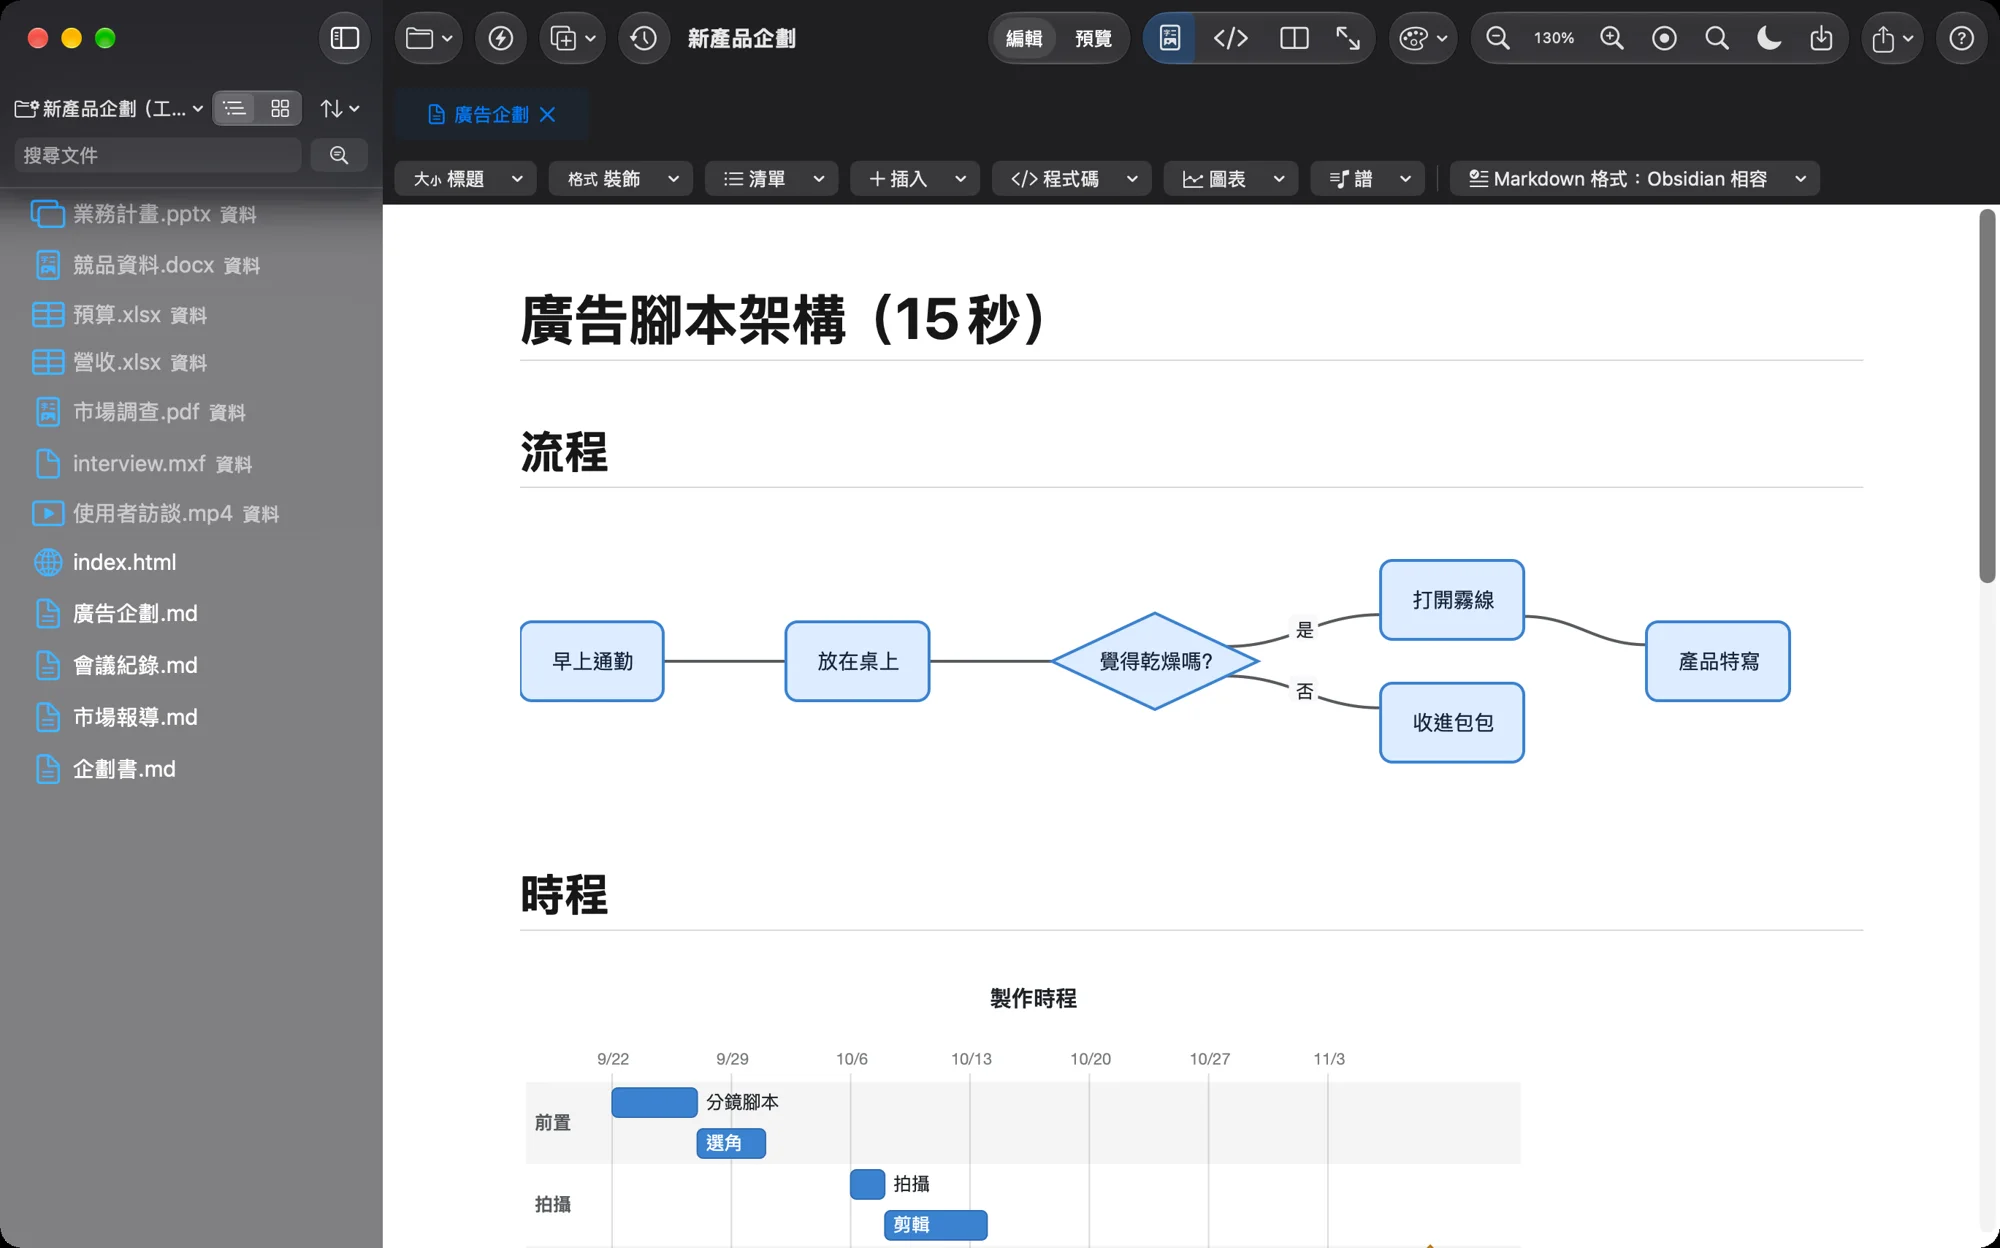Click the 130% zoom level
The width and height of the screenshot is (2000, 1248).
coord(1554,38)
